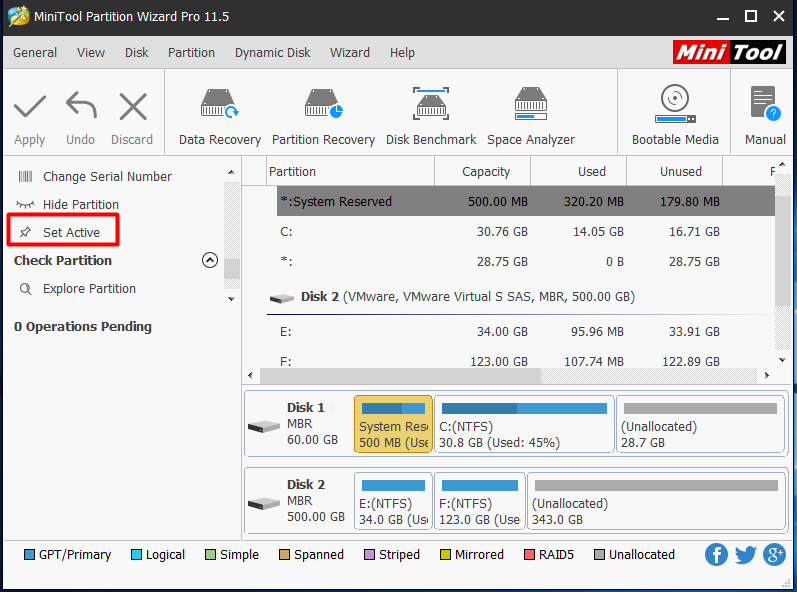Select Disk 1 drive icon in disk map

tap(264, 426)
